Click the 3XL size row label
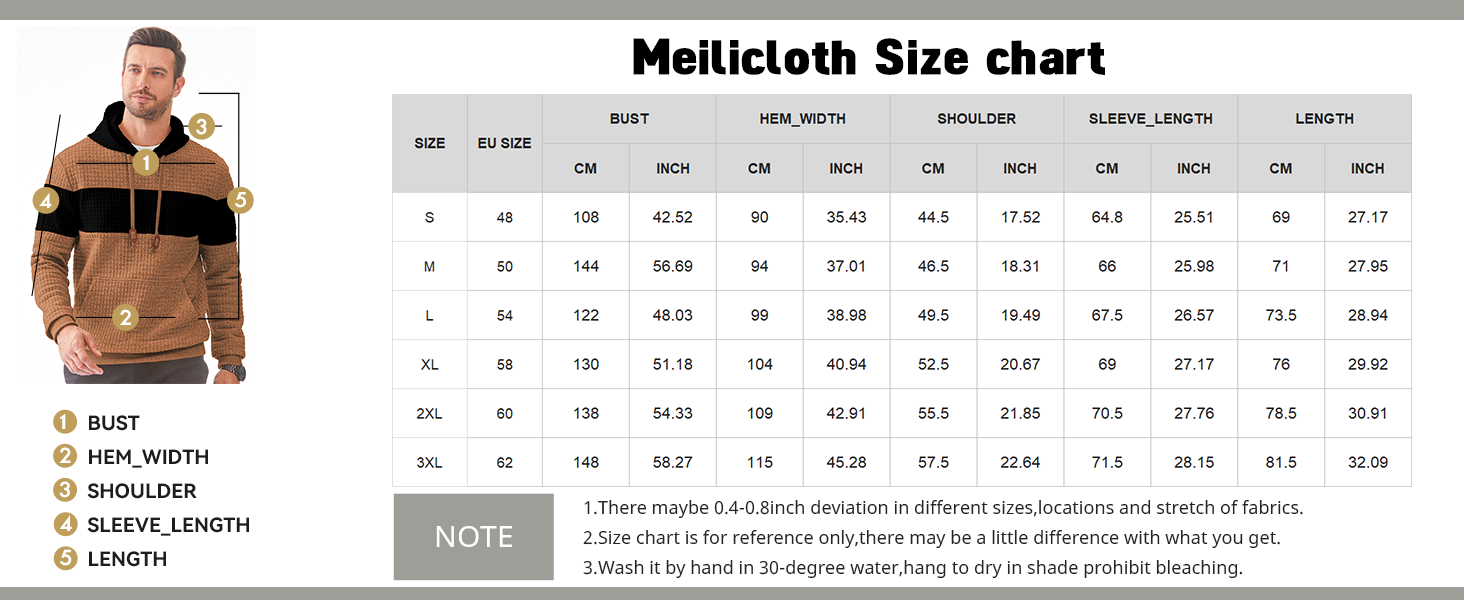 click(429, 463)
